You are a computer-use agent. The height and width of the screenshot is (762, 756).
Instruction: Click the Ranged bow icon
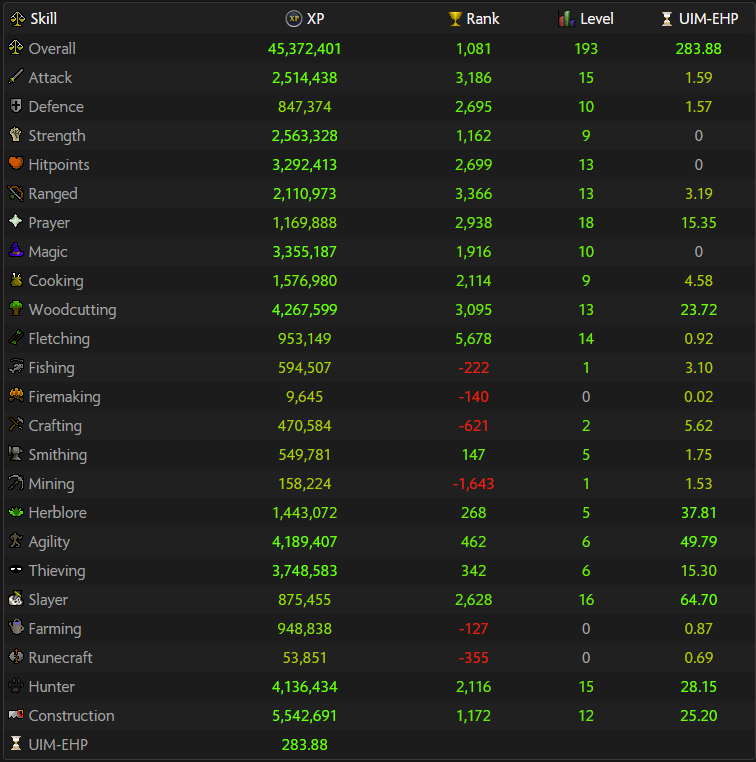[16, 193]
